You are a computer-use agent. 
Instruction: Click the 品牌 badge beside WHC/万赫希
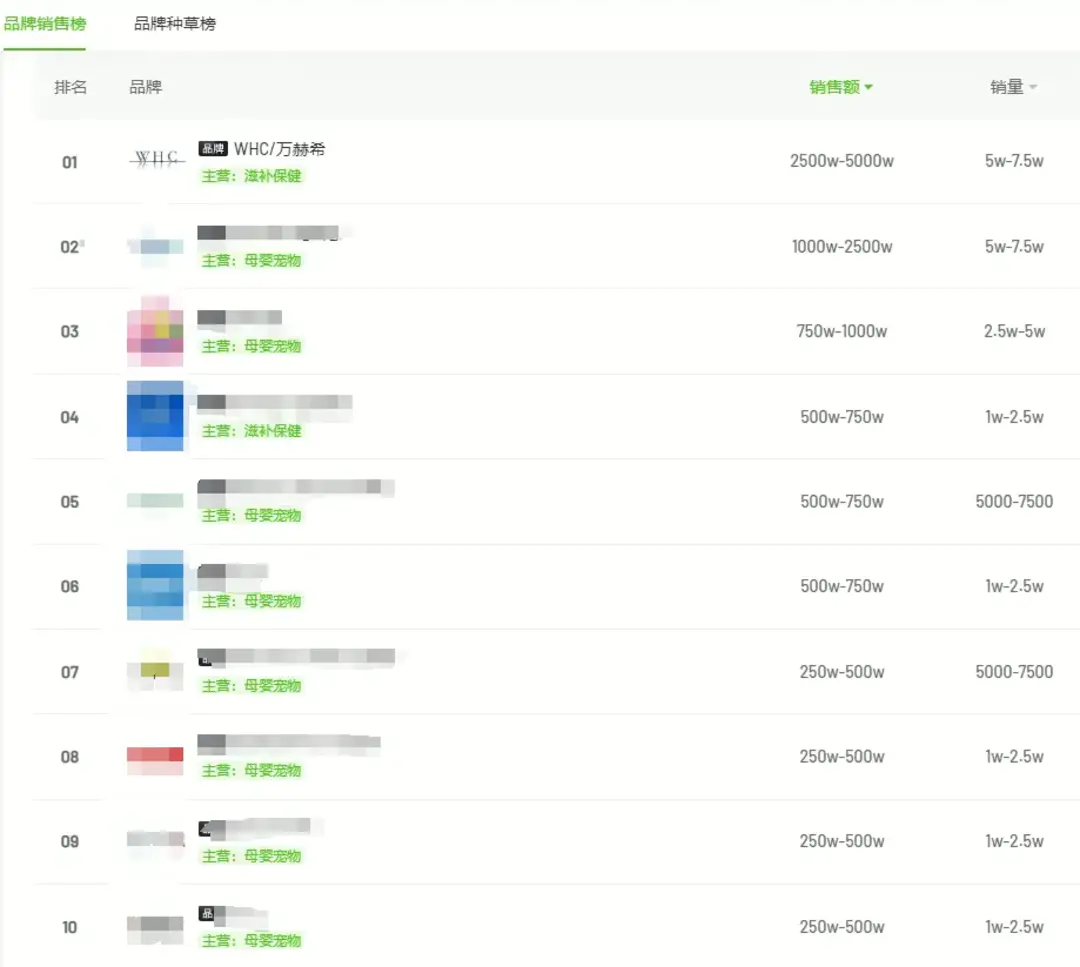[x=213, y=149]
